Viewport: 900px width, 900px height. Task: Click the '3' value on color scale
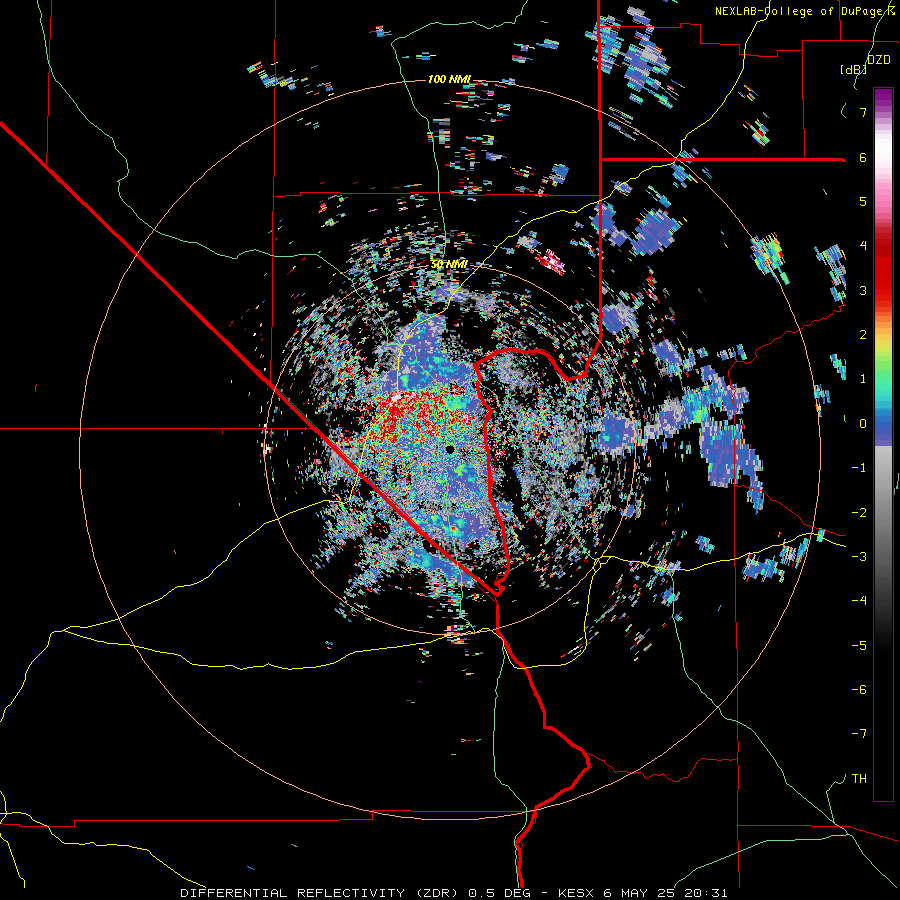click(863, 290)
